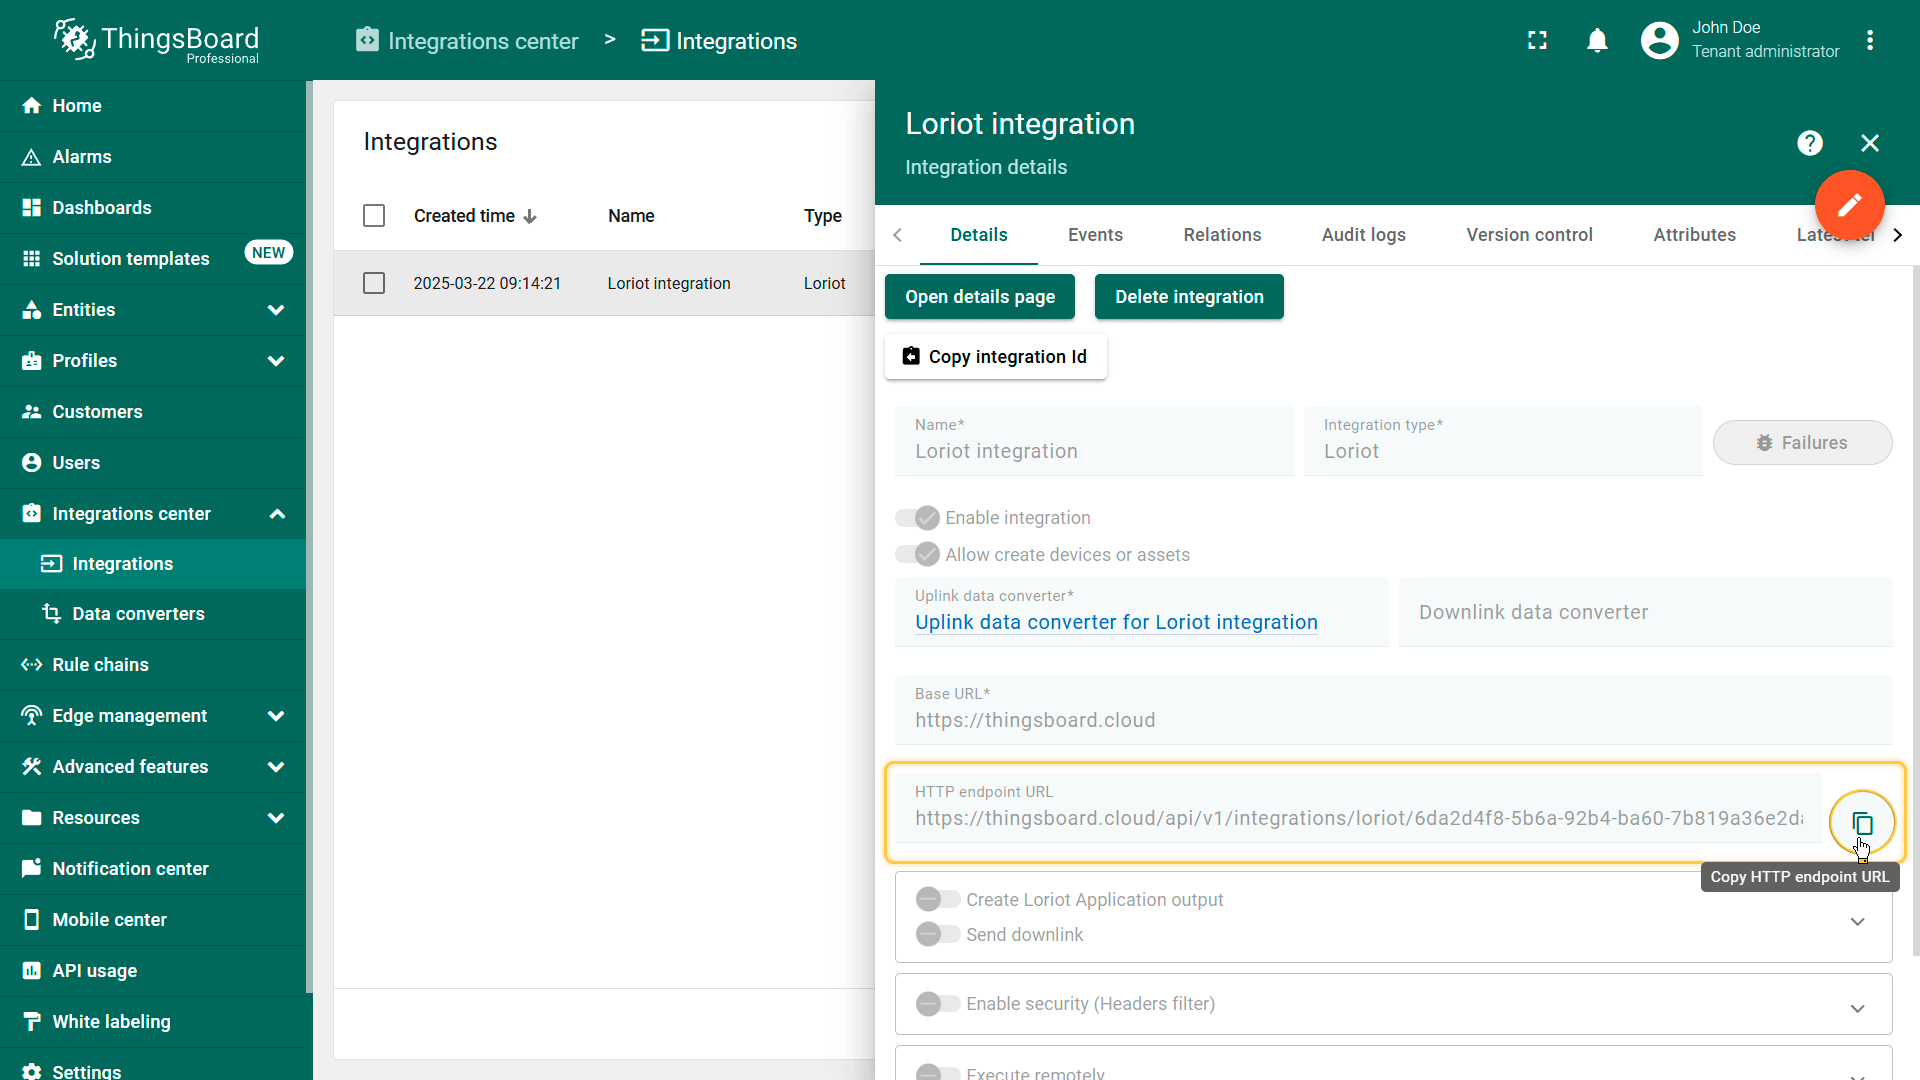Click the copy HTTP endpoint URL icon
The image size is (1920, 1080).
pos(1861,823)
